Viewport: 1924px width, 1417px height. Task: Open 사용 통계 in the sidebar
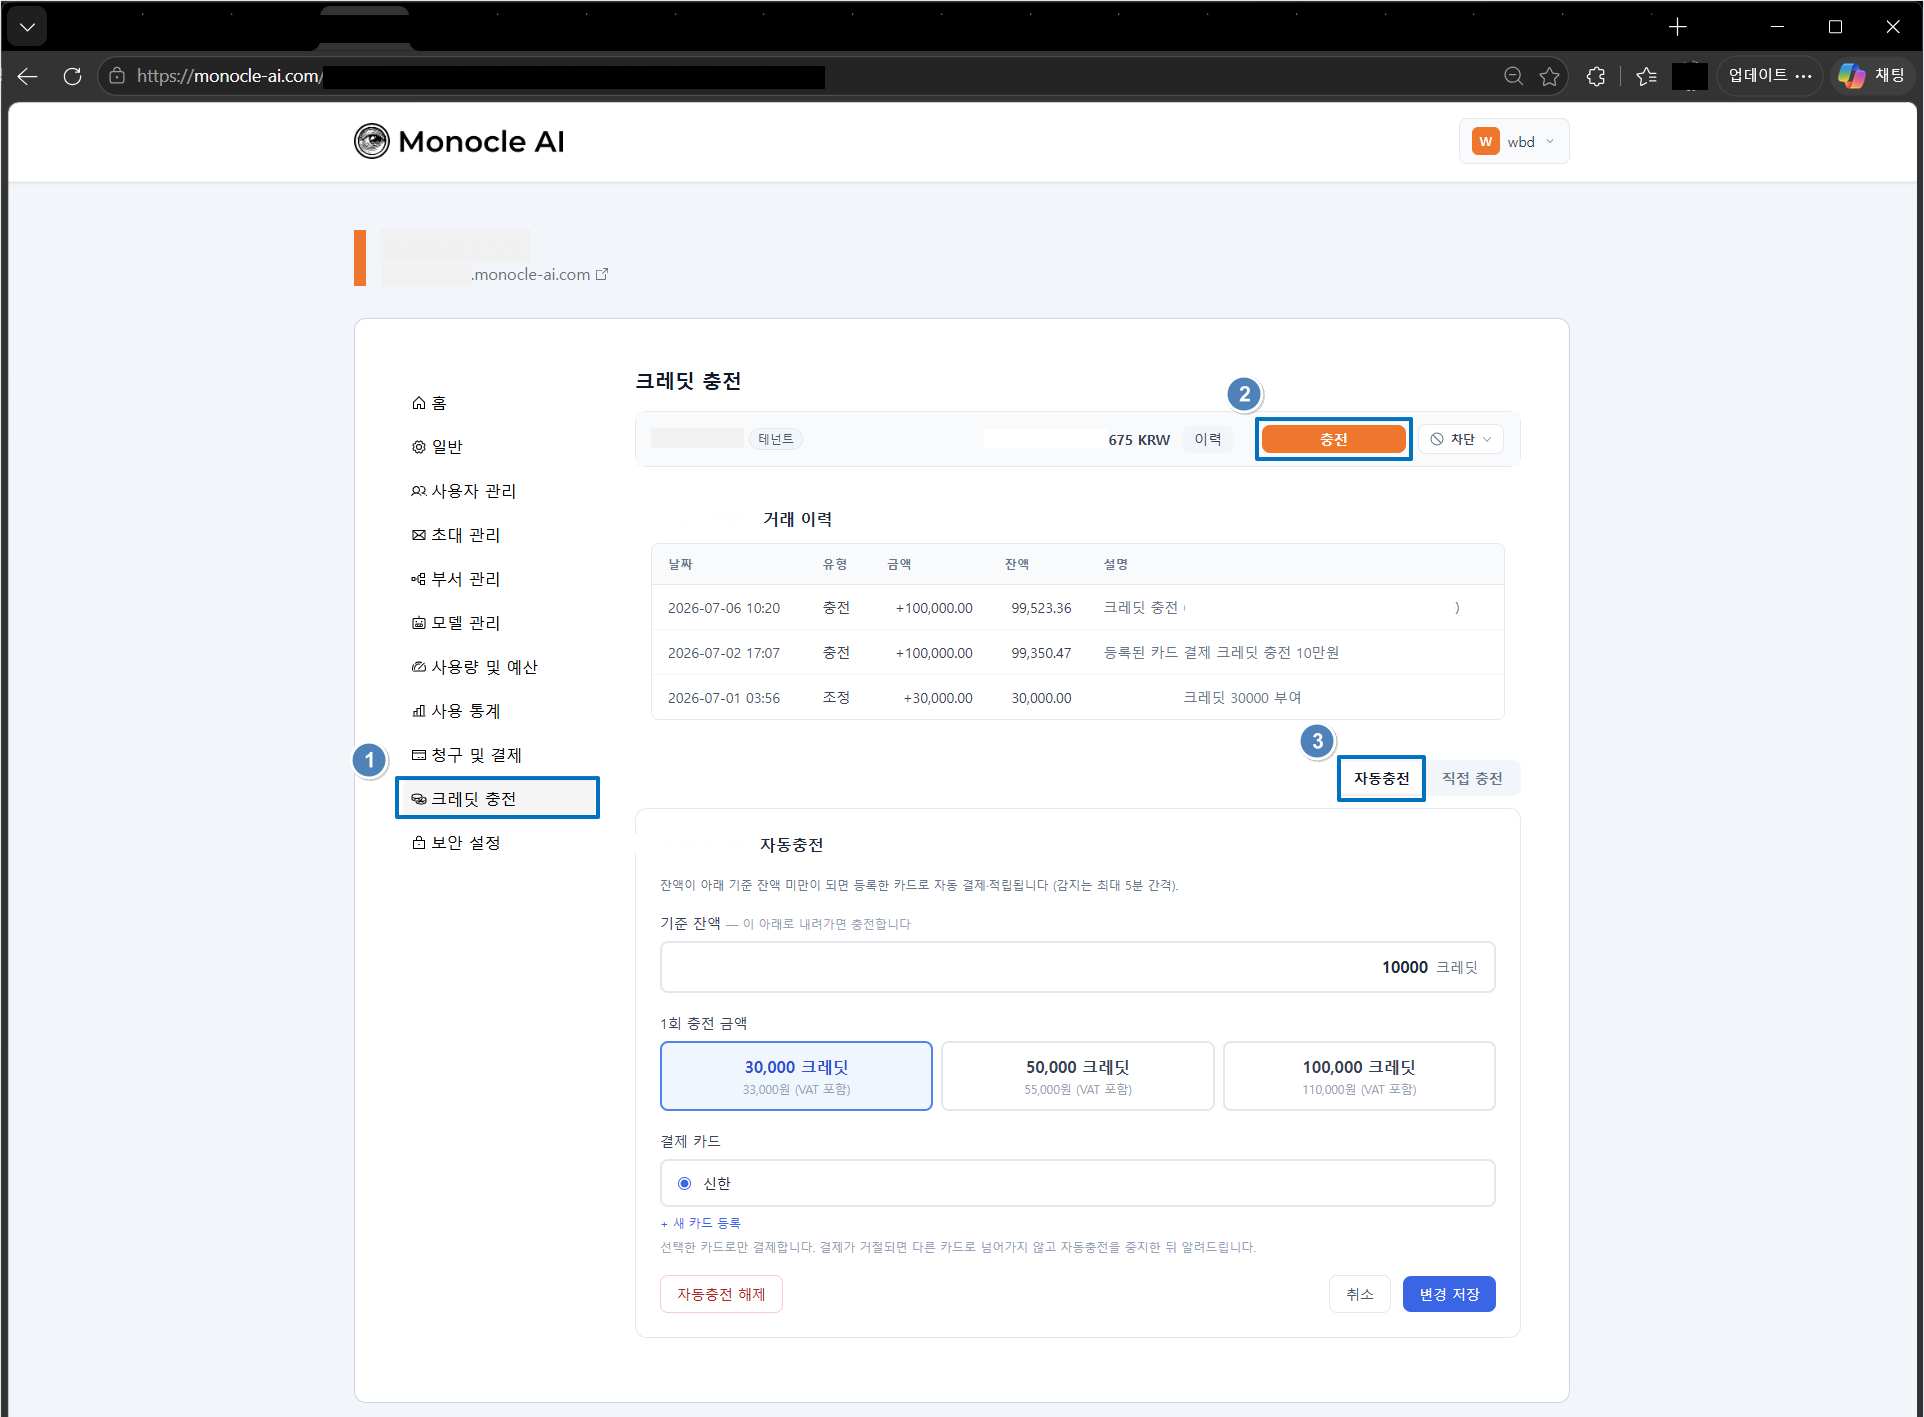coord(456,711)
